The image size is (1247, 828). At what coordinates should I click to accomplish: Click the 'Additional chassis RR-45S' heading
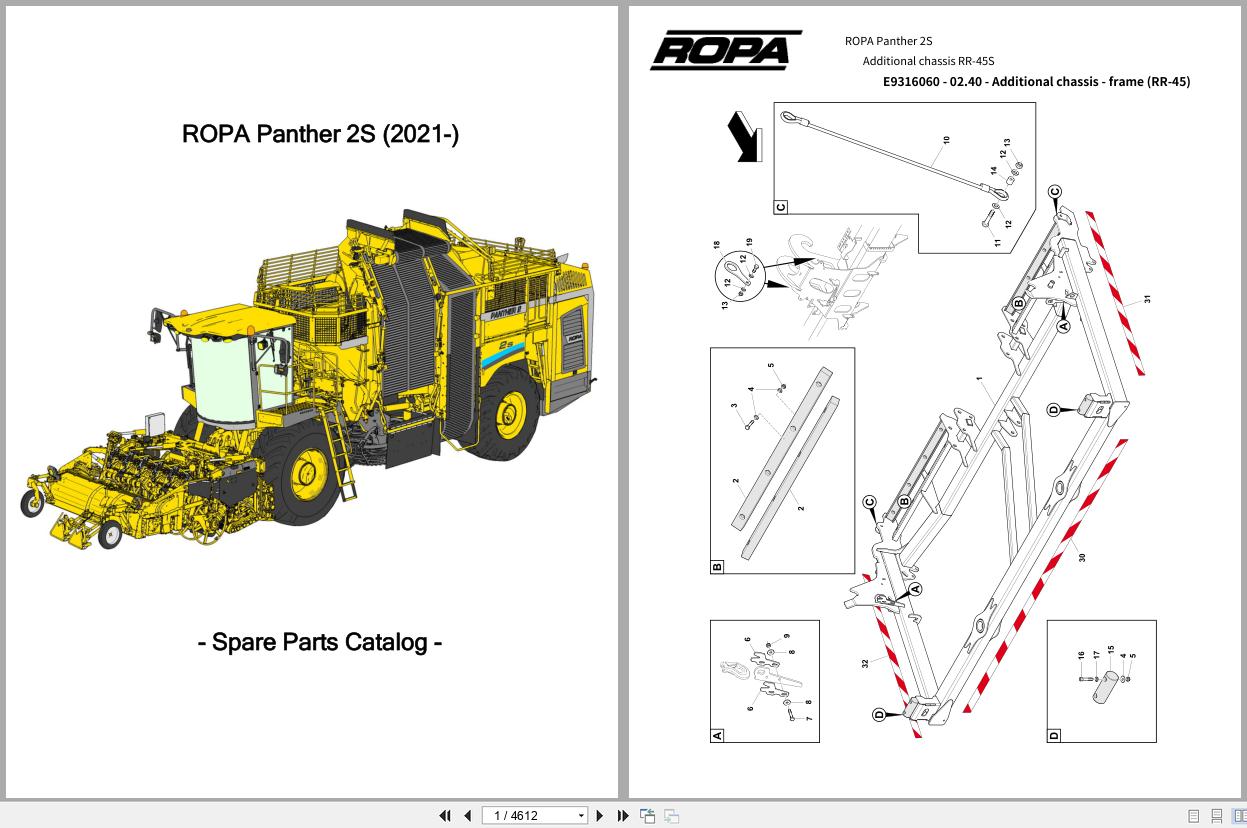pyautogui.click(x=929, y=61)
